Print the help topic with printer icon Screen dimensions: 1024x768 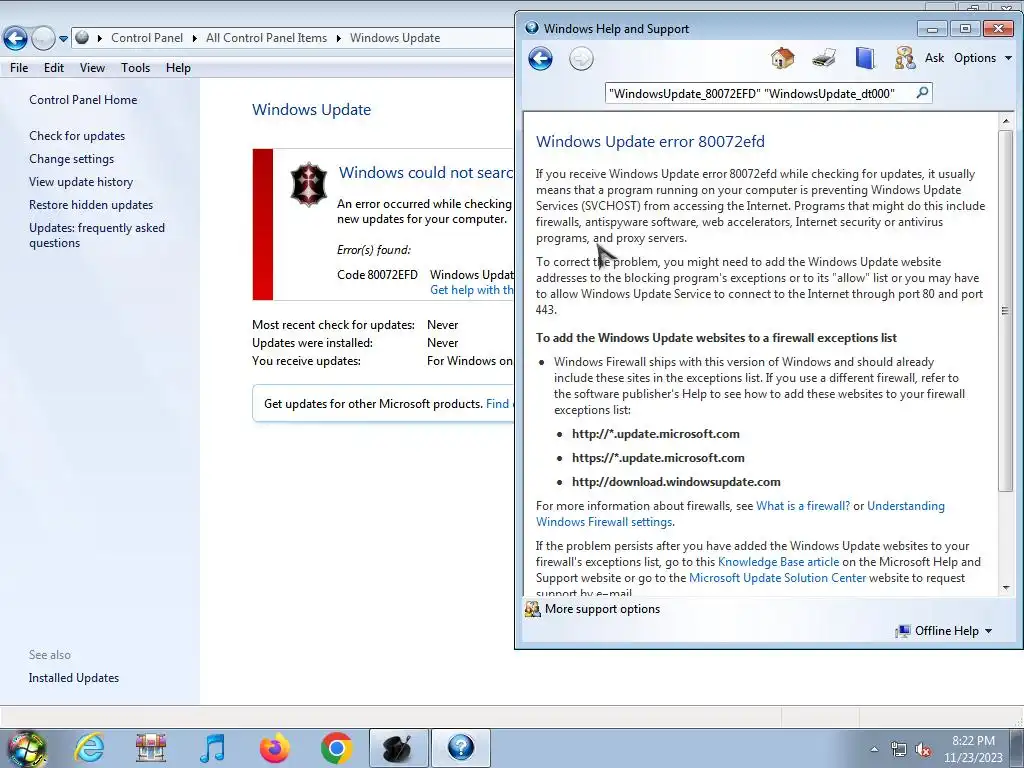(x=824, y=58)
